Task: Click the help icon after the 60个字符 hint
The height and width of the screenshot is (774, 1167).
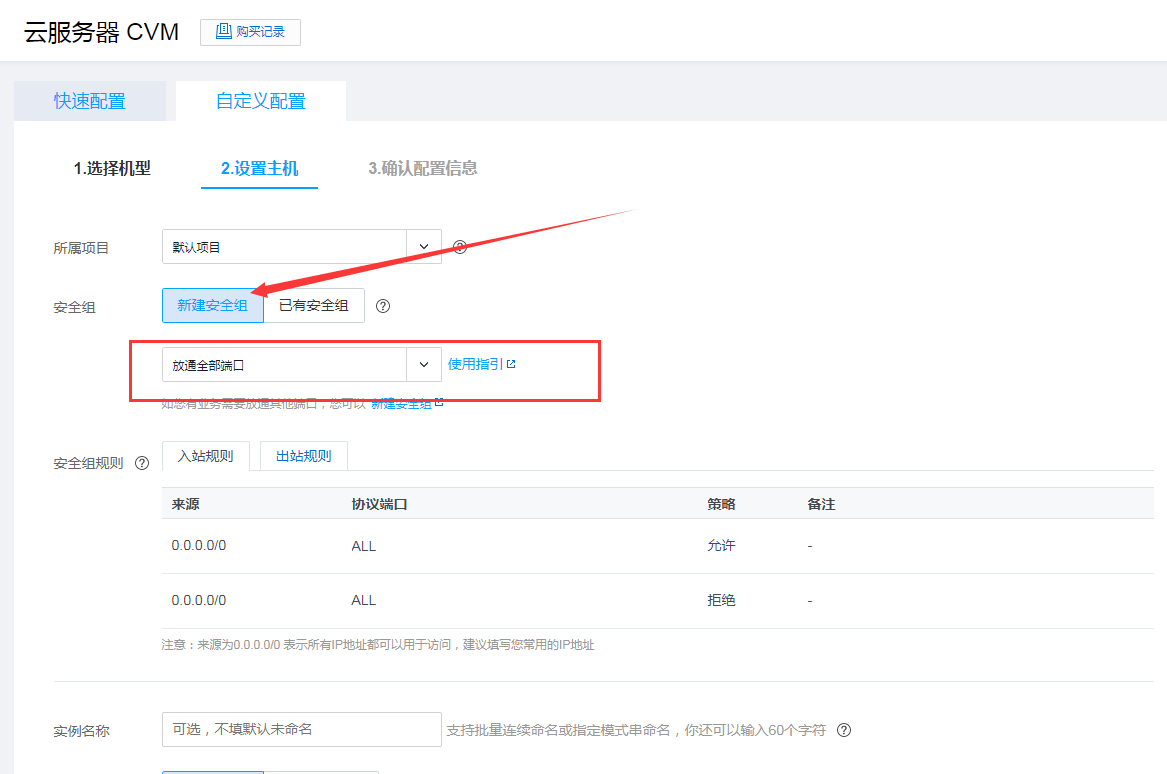Action: (843, 730)
